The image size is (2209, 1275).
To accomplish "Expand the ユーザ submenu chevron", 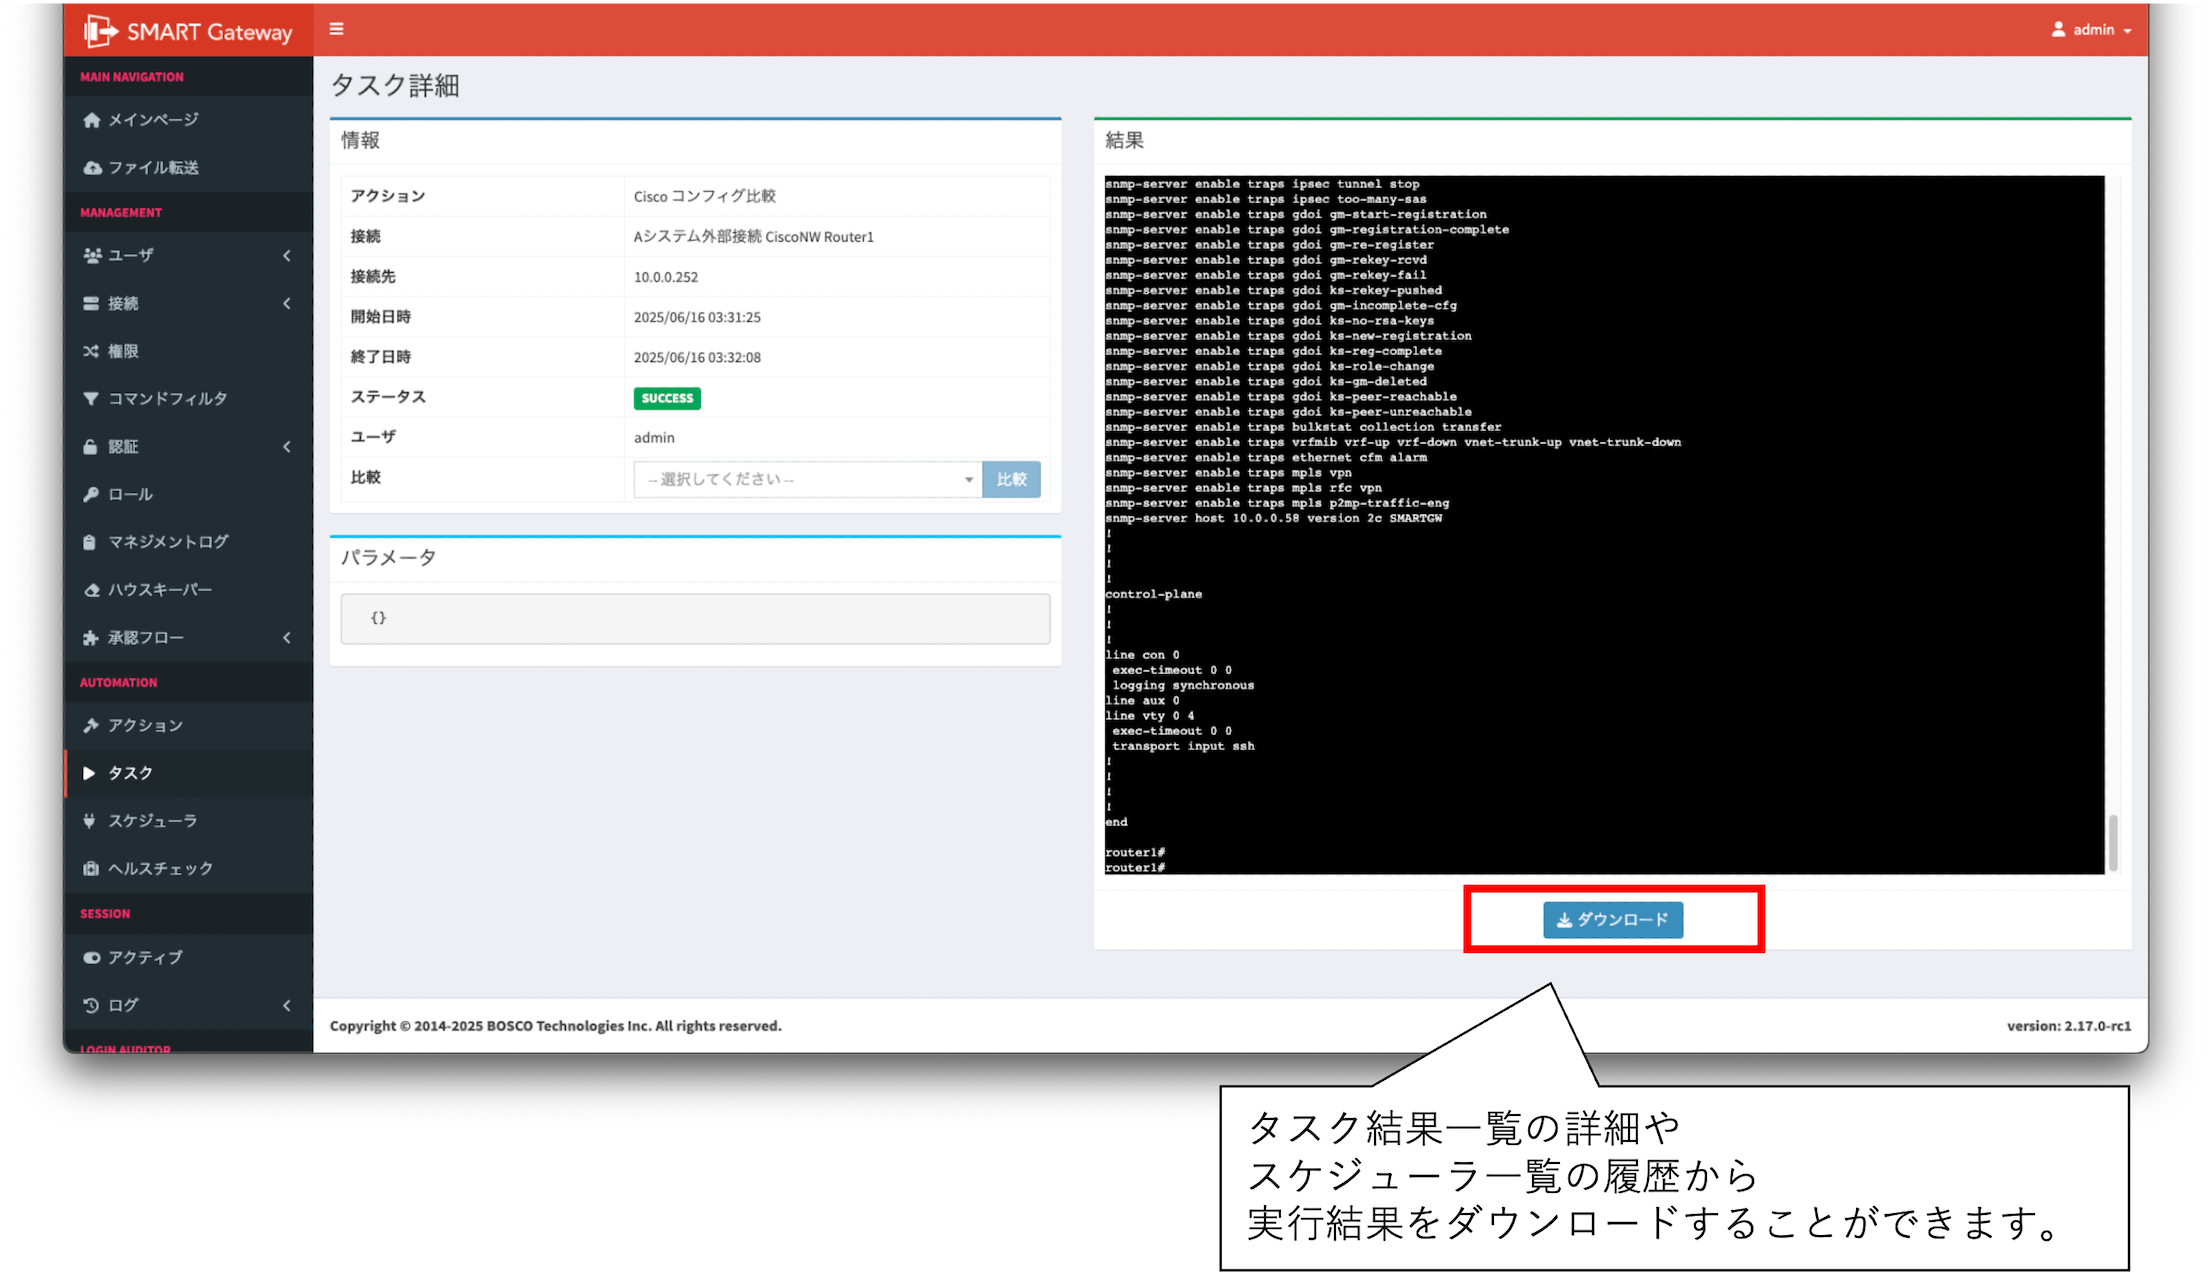I will [x=287, y=256].
